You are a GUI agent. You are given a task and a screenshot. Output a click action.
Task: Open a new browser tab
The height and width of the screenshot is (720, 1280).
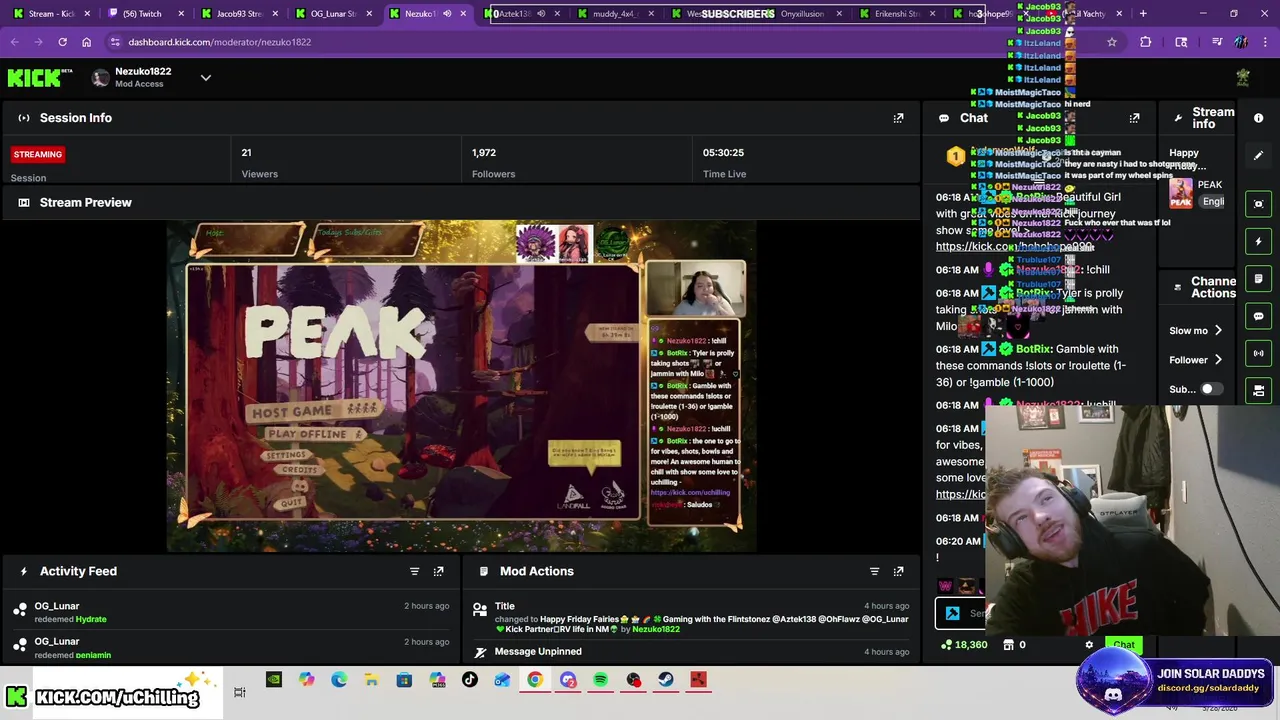pyautogui.click(x=1143, y=14)
